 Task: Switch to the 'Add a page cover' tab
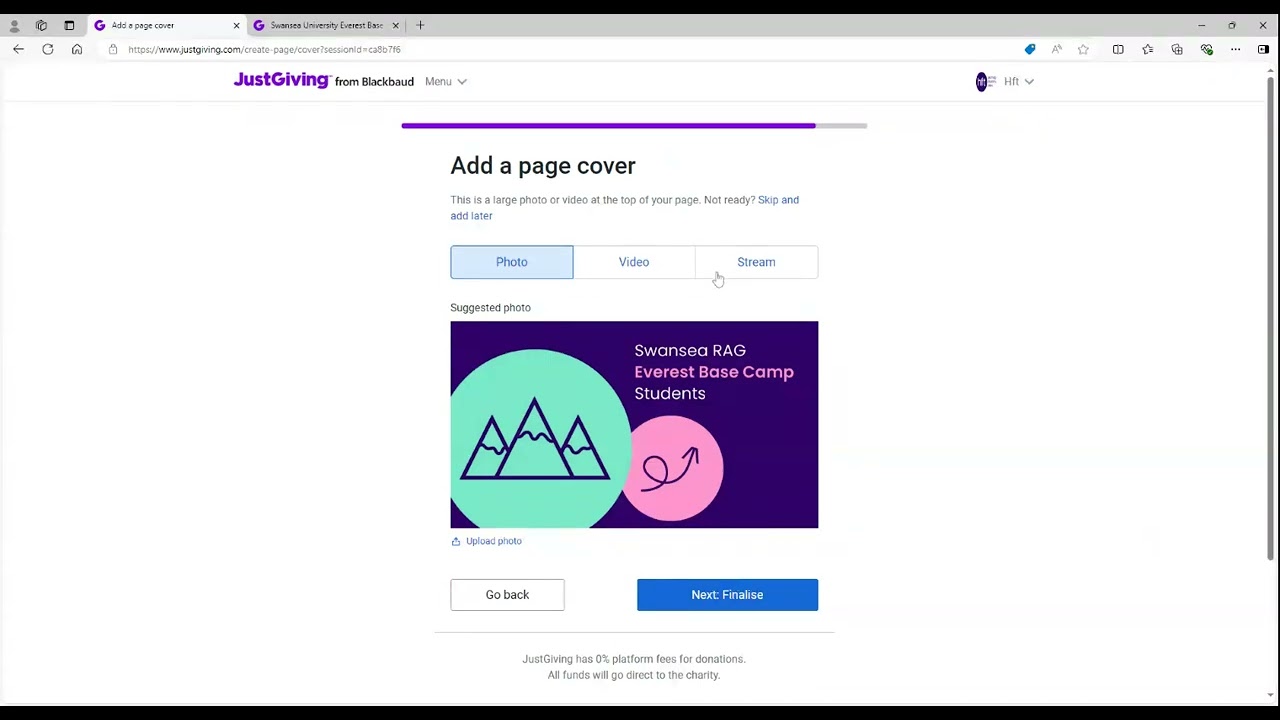coord(167,25)
